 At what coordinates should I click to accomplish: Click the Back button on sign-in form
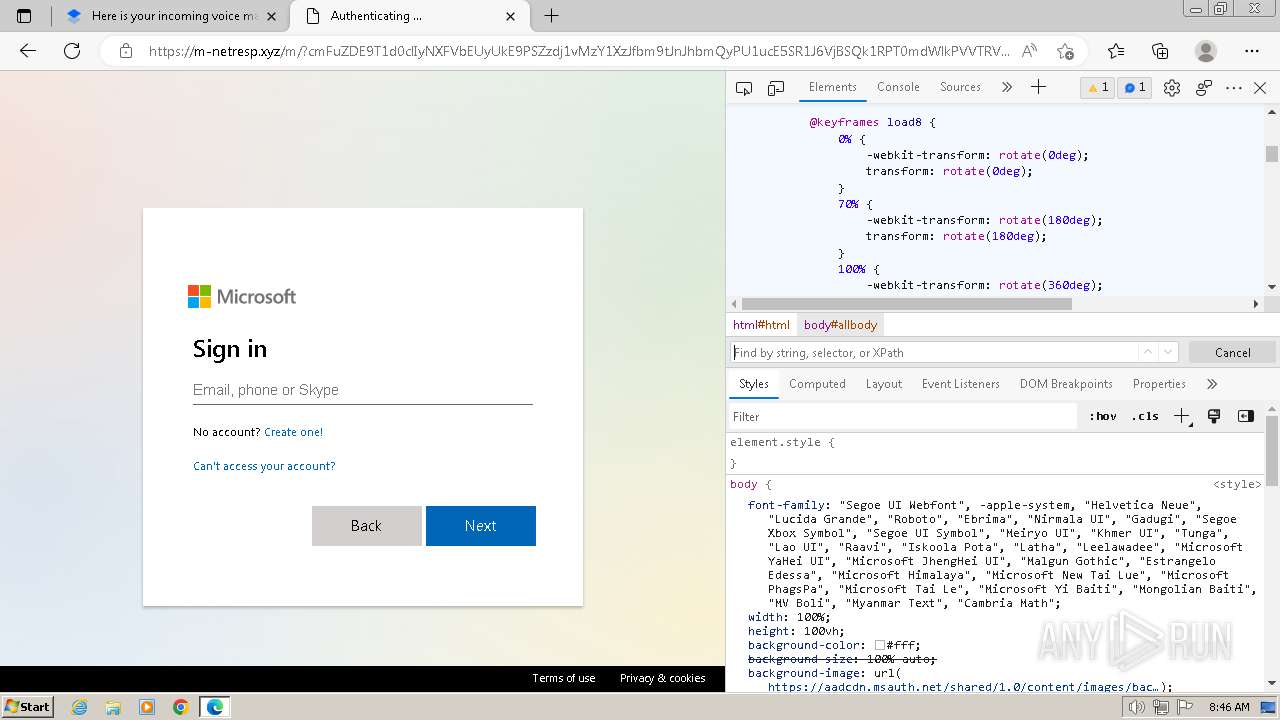pos(366,526)
